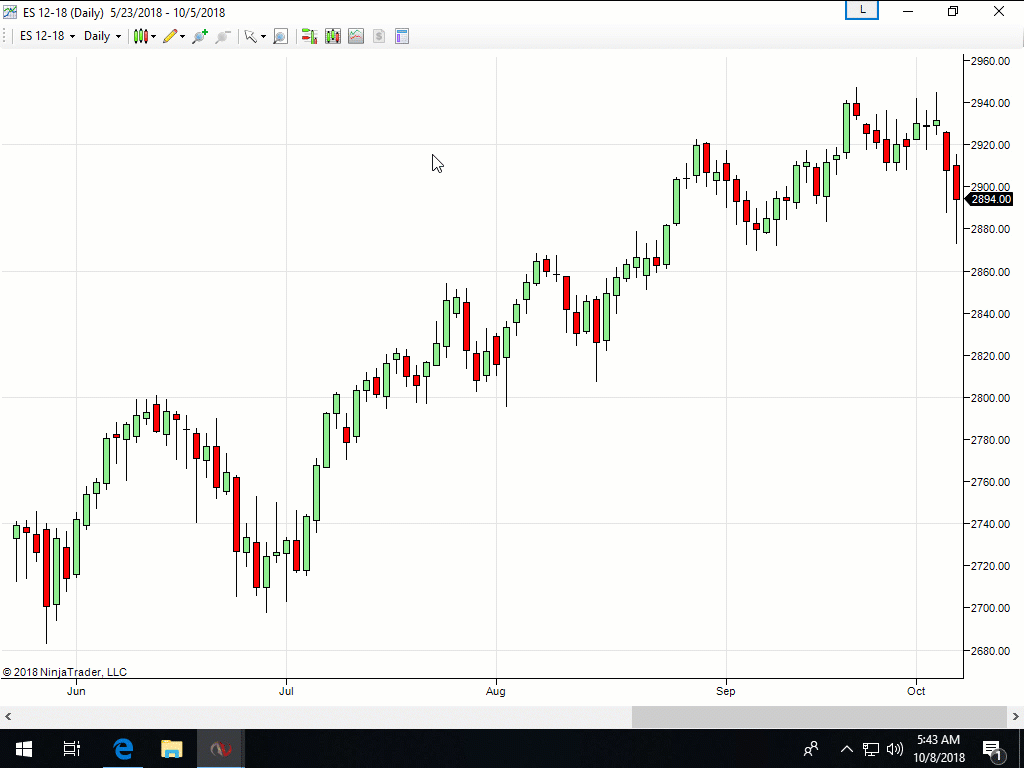
Task: Expand the drawing tools dropdown arrow
Action: (x=182, y=37)
